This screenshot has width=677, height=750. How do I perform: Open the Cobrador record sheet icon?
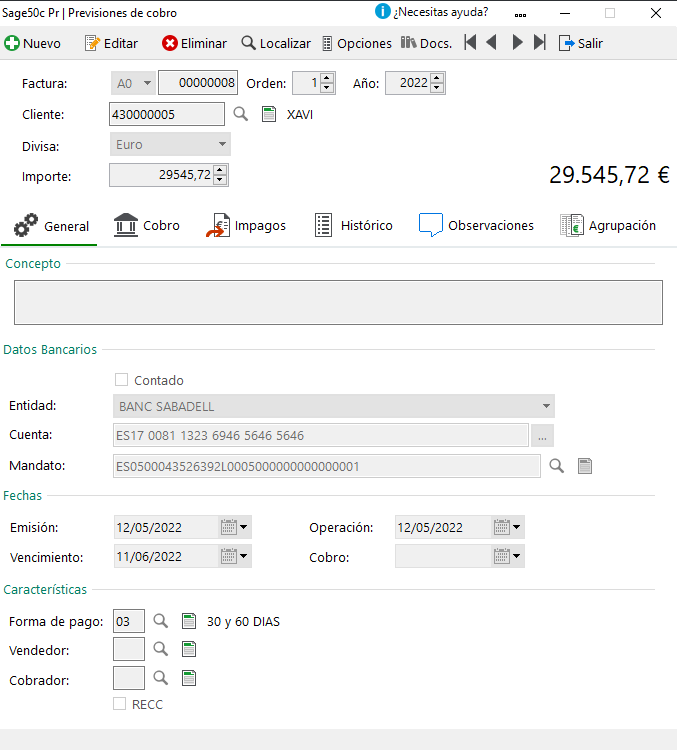click(x=189, y=678)
